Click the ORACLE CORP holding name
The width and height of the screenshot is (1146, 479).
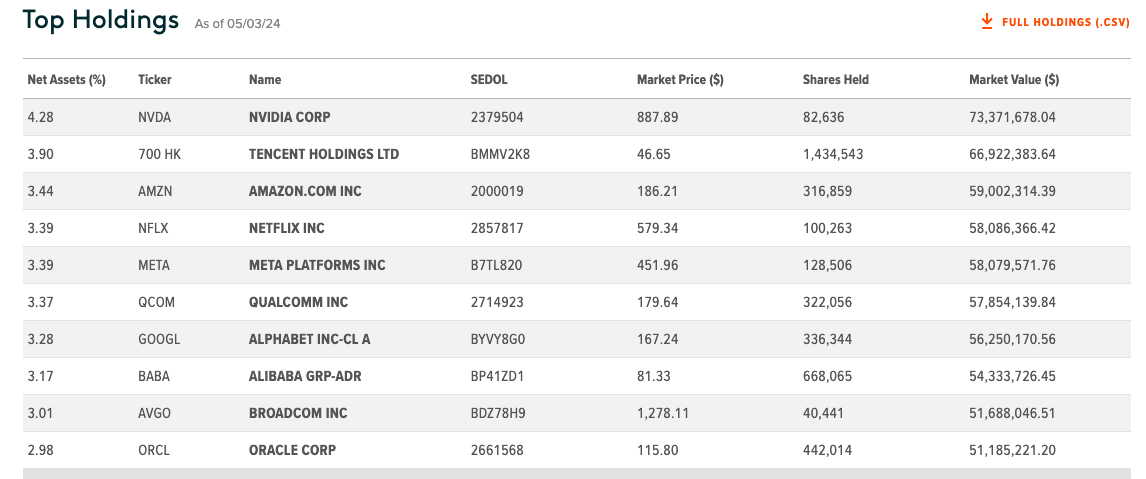tap(292, 450)
